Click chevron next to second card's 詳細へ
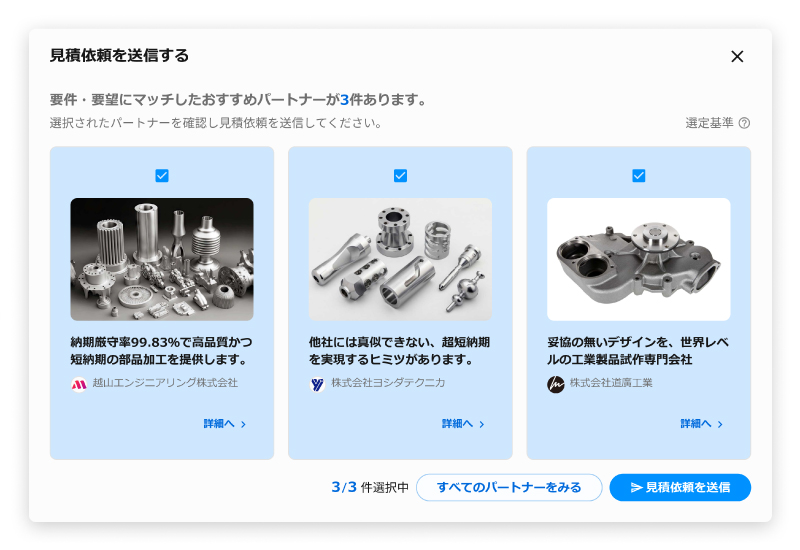The image size is (800, 550). pyautogui.click(x=482, y=424)
